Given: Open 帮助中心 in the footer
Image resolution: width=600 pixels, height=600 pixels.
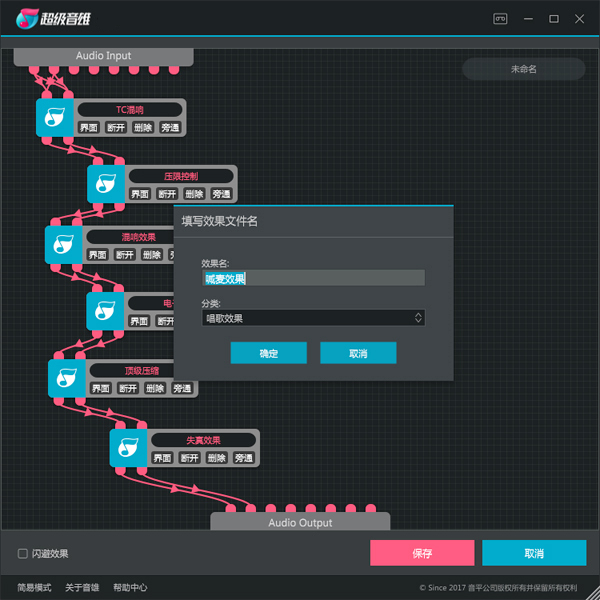Looking at the screenshot, I should 130,587.
